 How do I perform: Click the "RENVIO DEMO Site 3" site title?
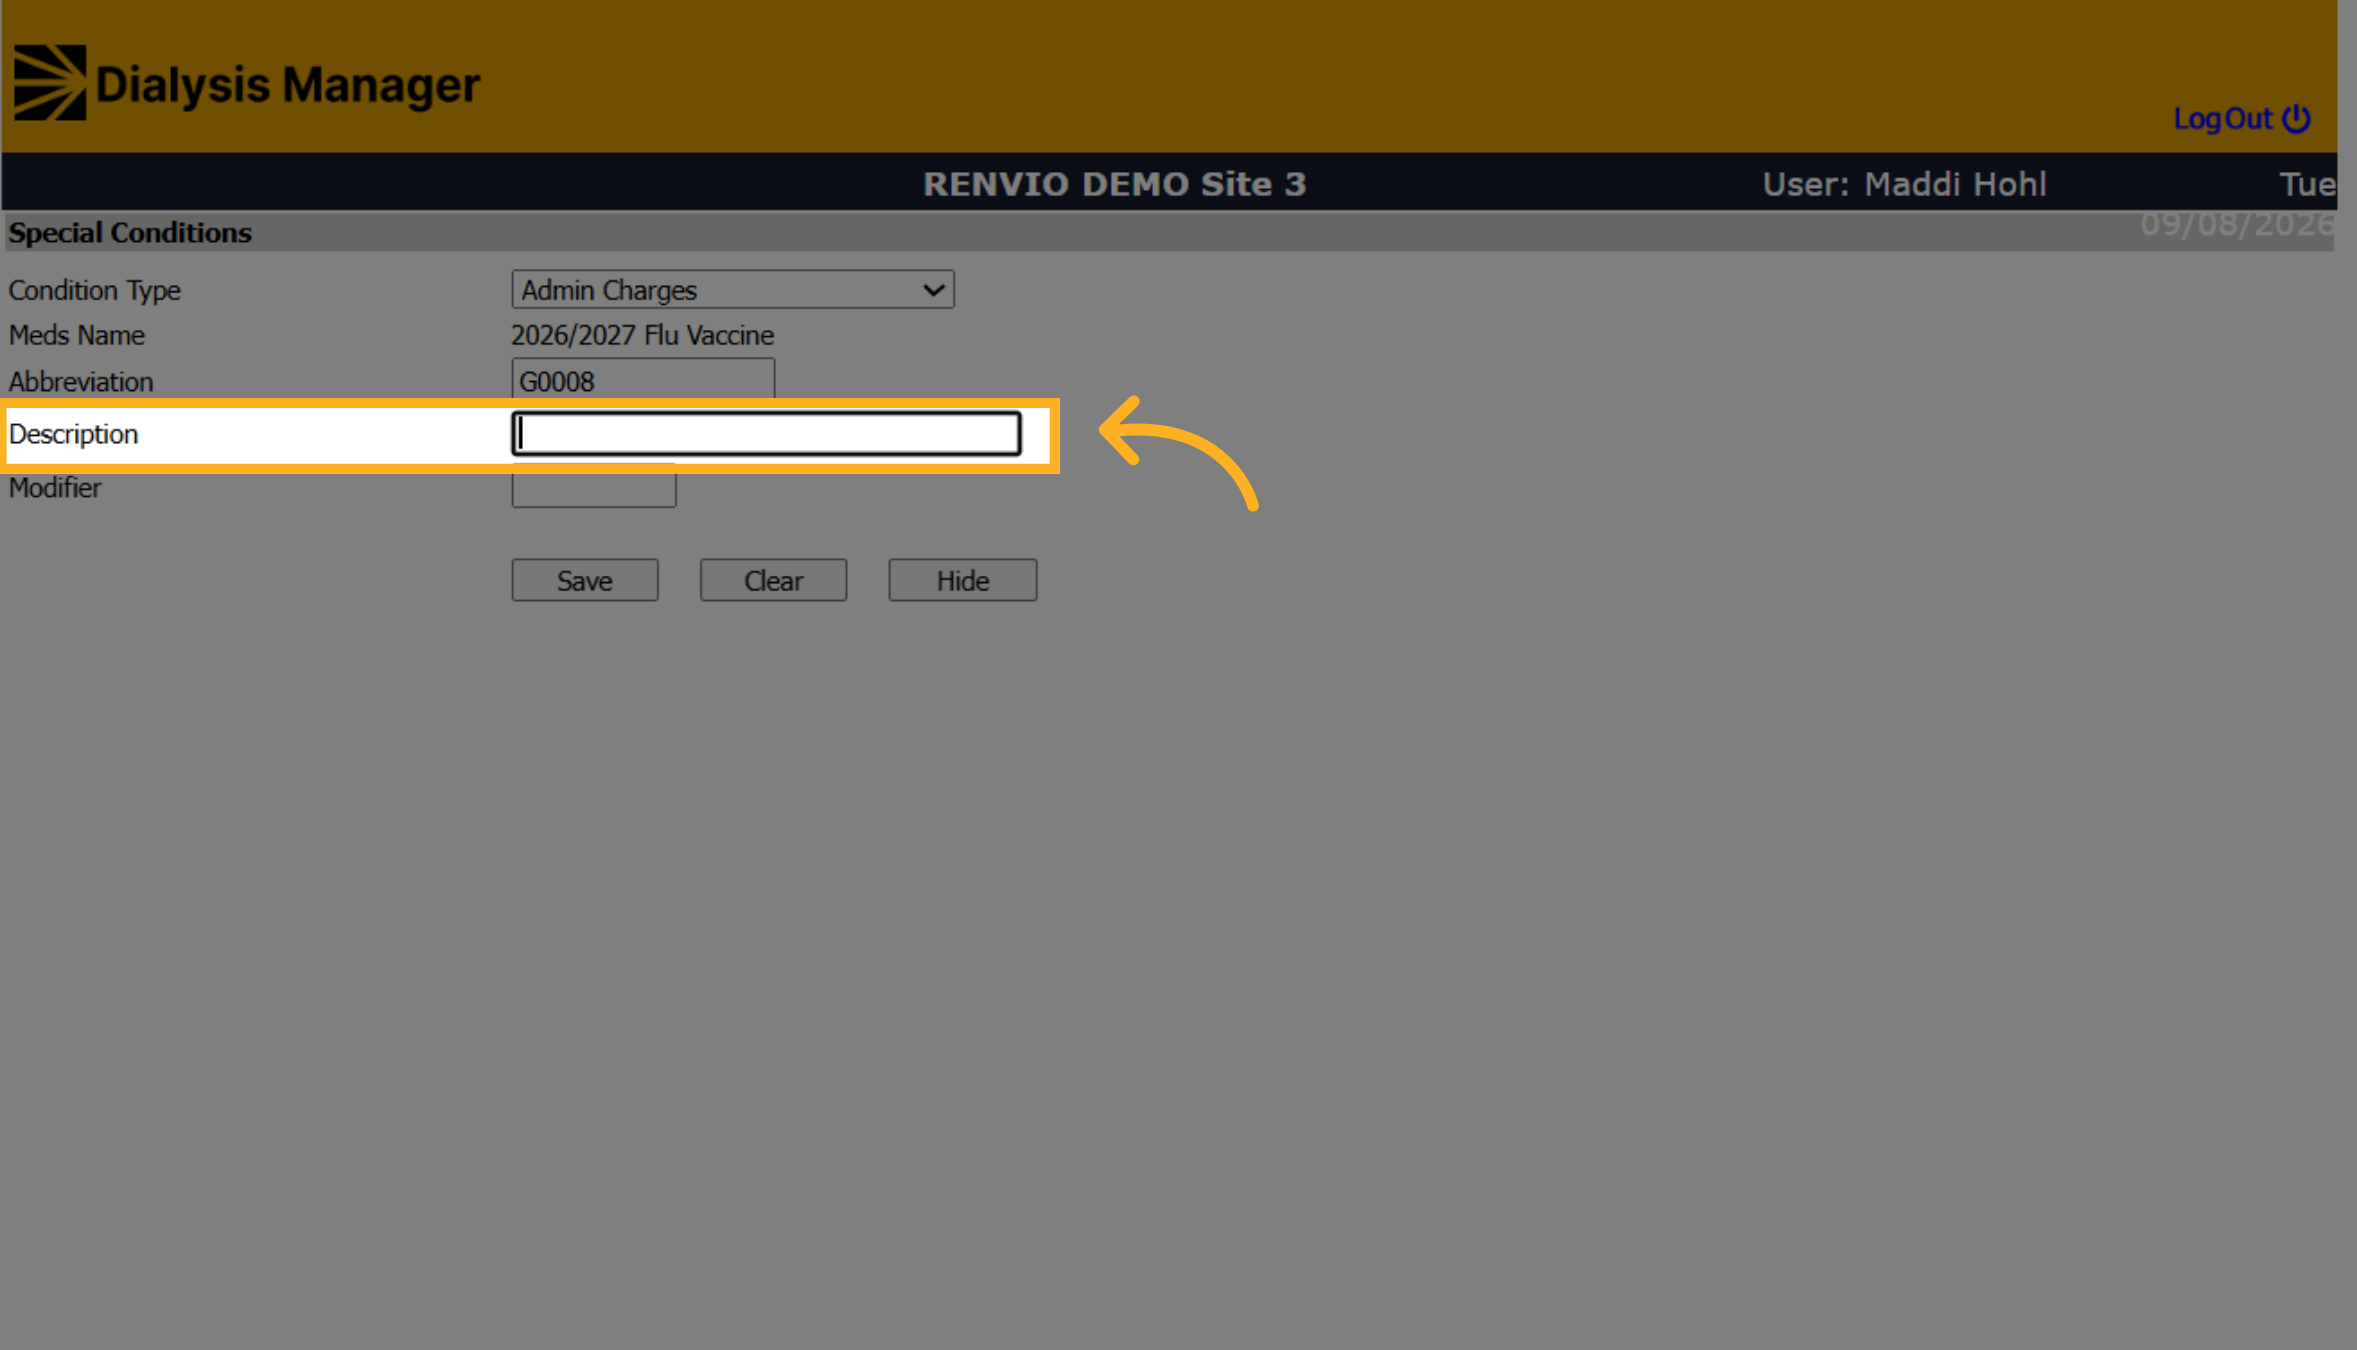(1115, 184)
